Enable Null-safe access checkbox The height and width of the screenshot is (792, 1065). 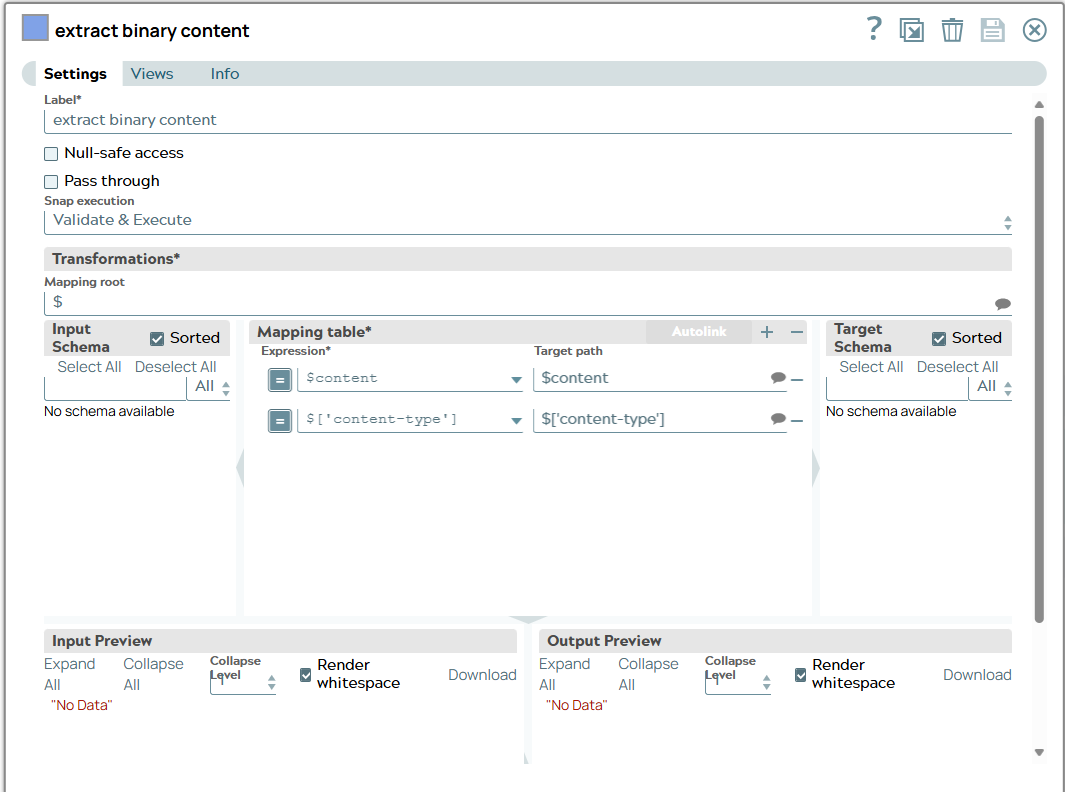pos(51,154)
